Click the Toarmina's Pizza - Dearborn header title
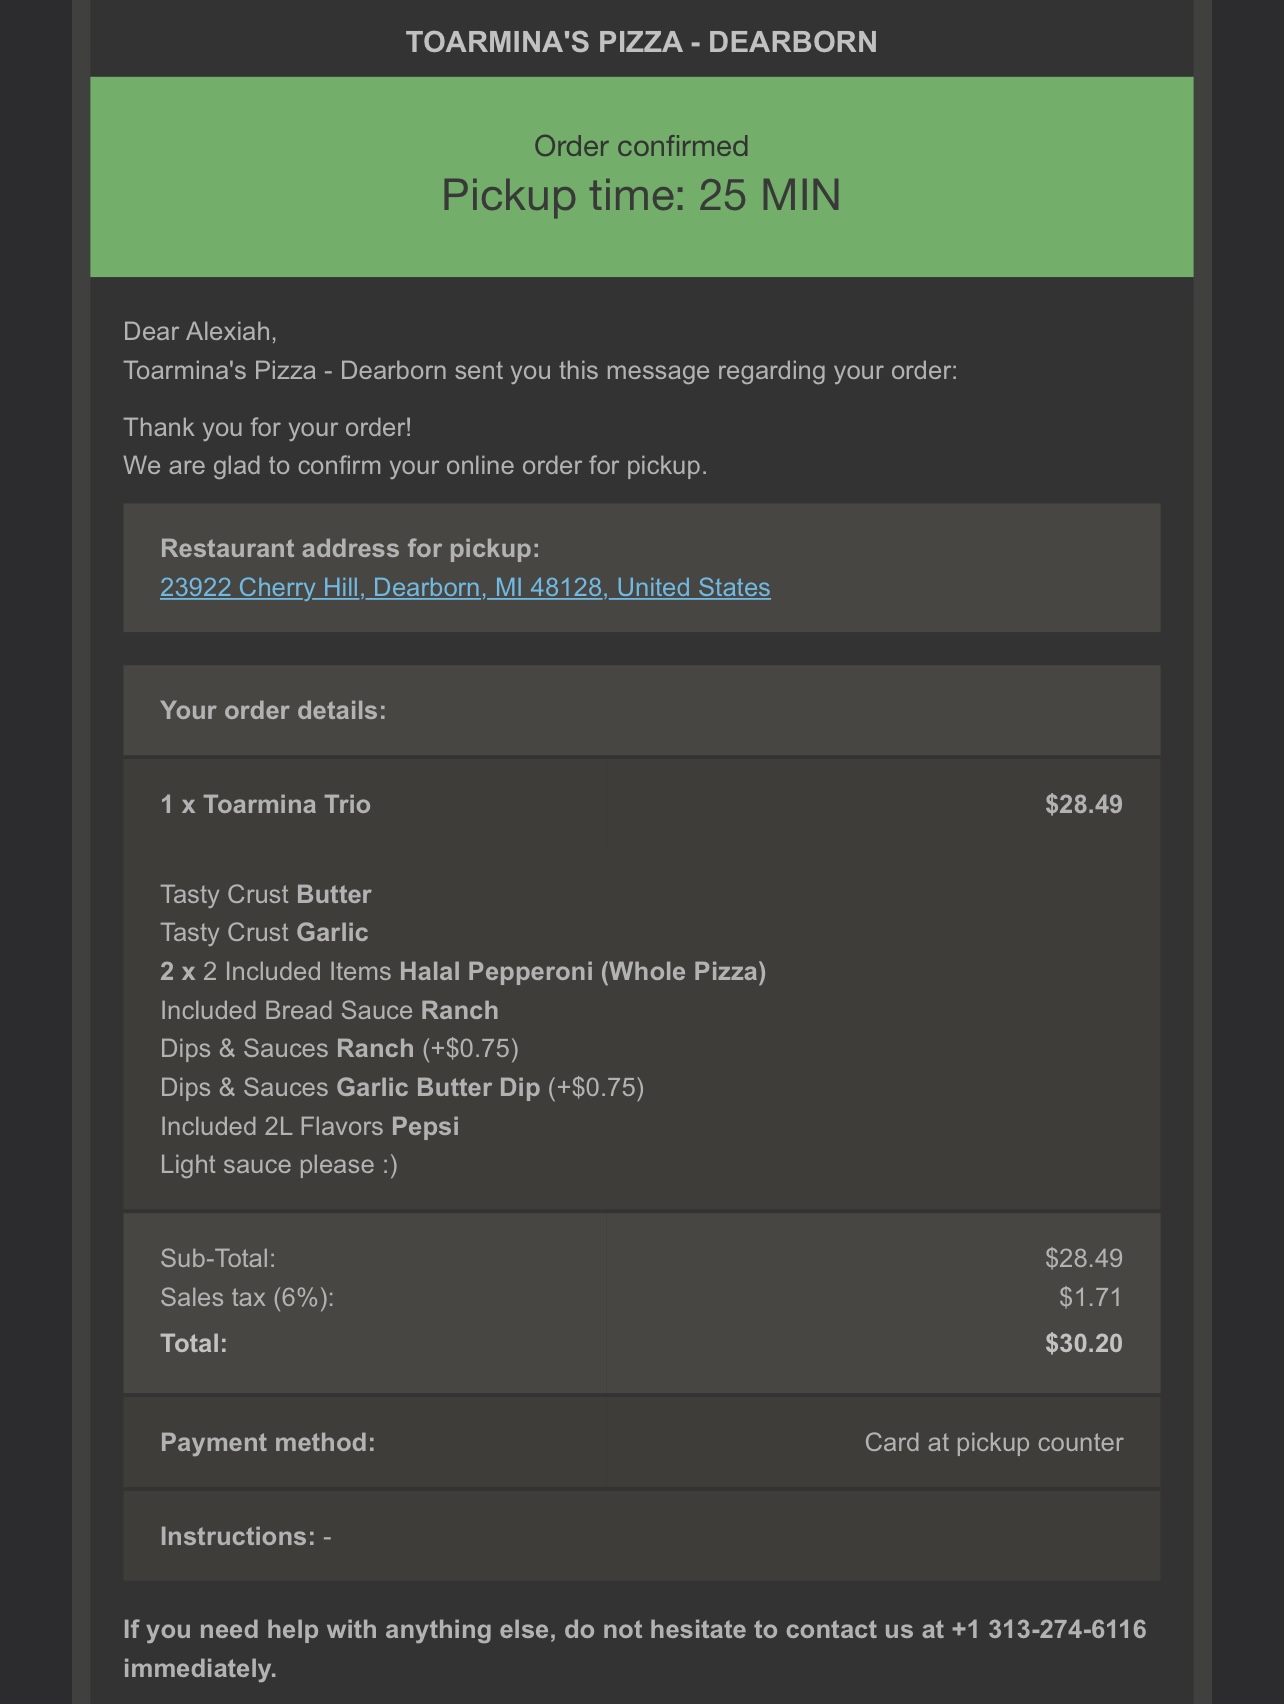 click(641, 42)
